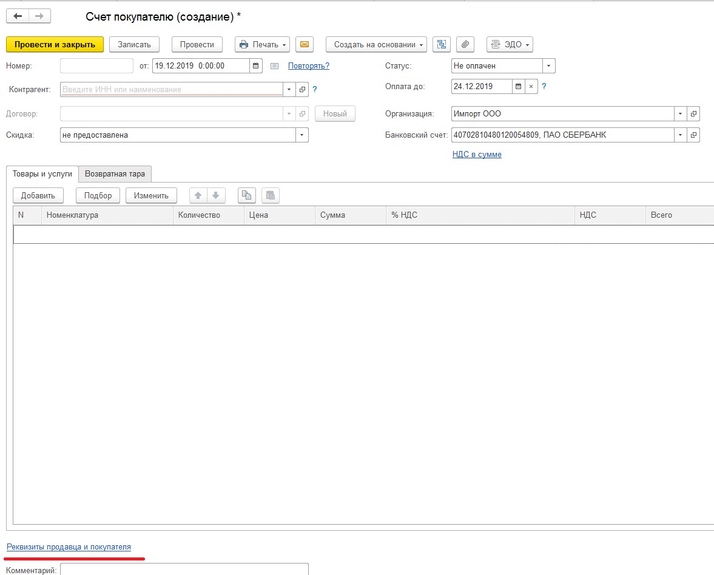Expand the Печать dropdown button
714x575 pixels.
262,44
